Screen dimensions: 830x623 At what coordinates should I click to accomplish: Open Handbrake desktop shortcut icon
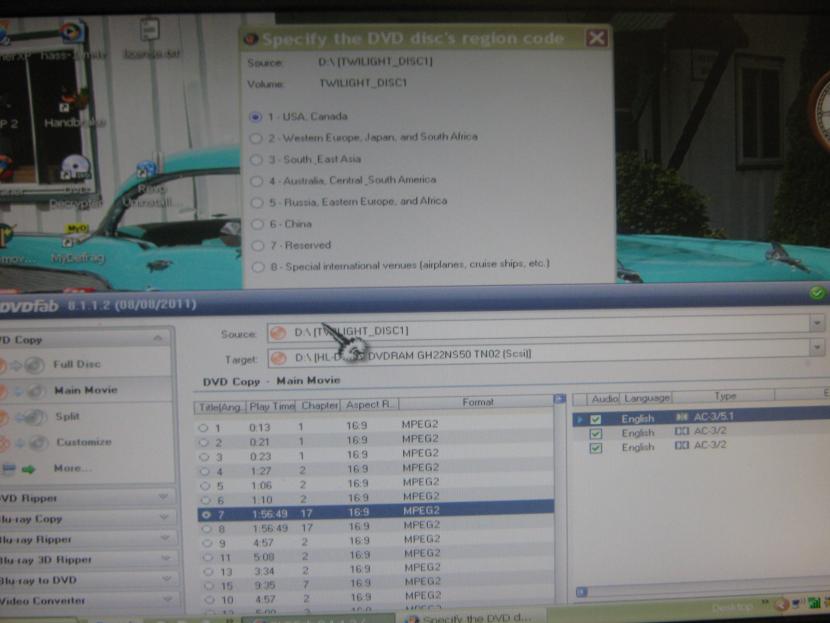pyautogui.click(x=74, y=111)
